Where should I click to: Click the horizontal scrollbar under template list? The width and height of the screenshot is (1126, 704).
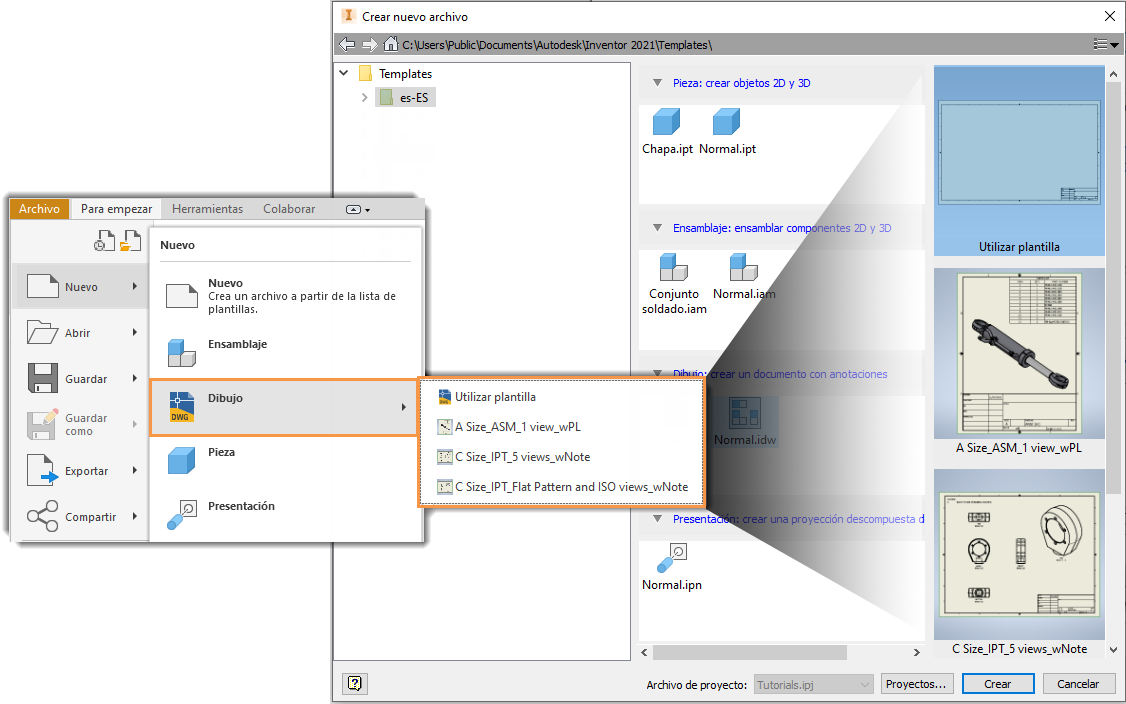(x=749, y=652)
